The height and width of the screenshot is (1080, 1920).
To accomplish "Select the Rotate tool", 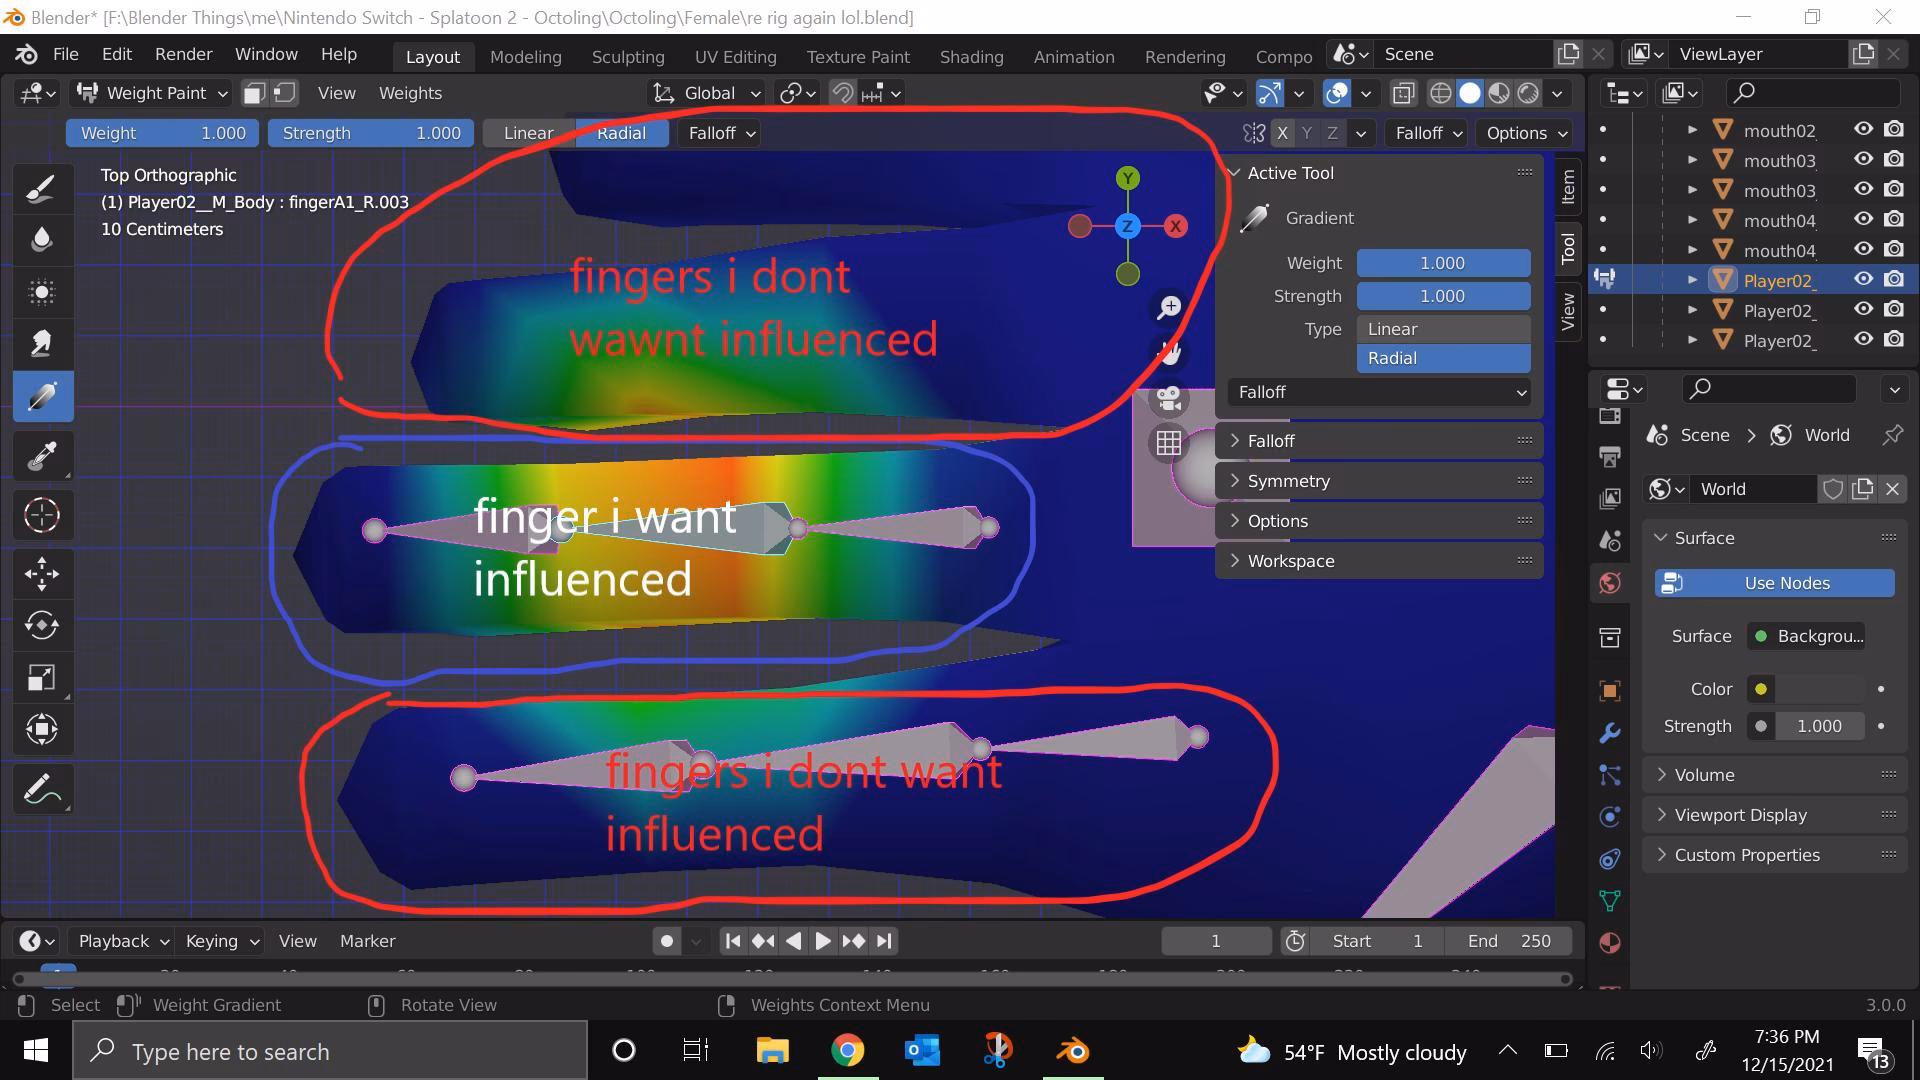I will pyautogui.click(x=42, y=625).
